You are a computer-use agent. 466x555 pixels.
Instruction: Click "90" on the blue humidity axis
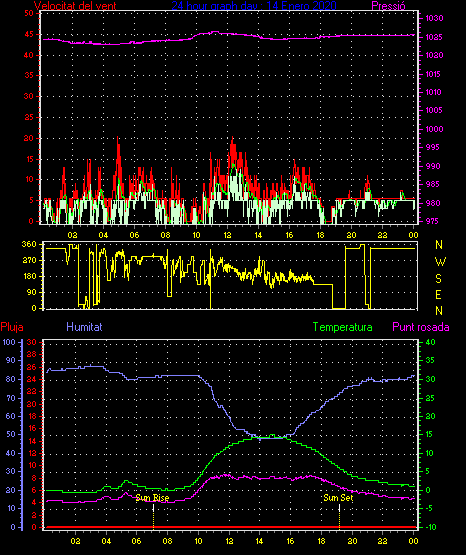coord(11,360)
